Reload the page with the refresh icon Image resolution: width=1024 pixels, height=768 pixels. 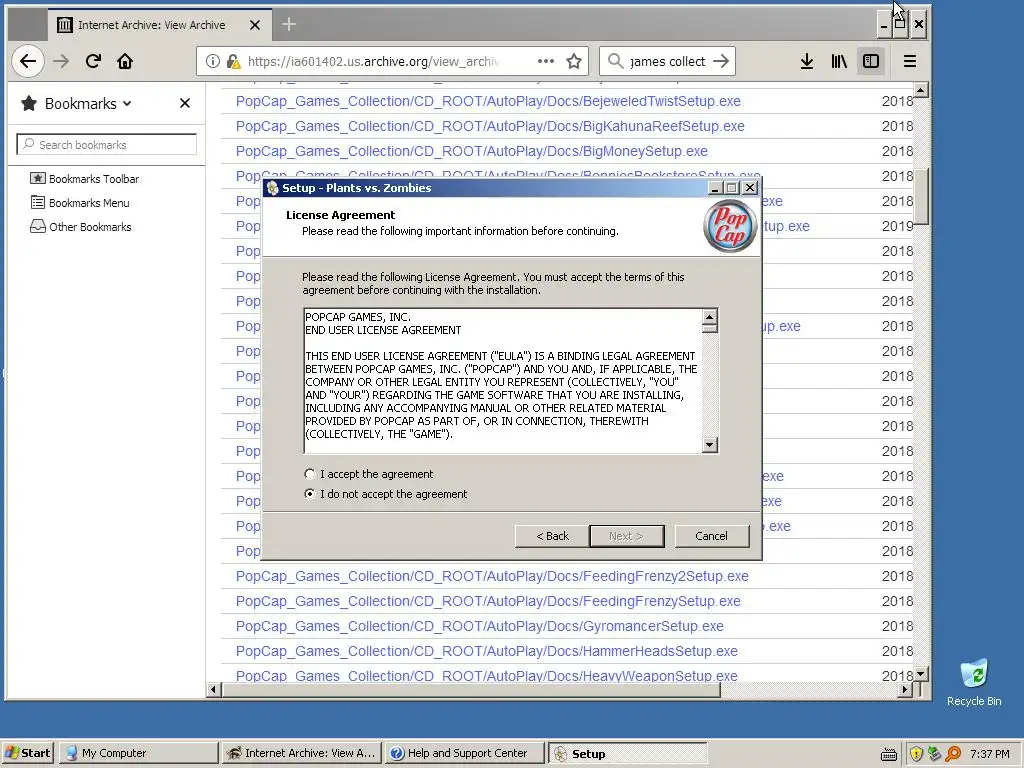[93, 61]
